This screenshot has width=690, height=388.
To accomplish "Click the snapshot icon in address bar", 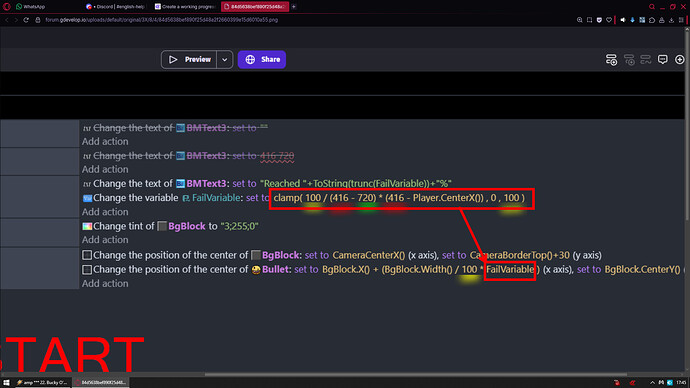I will click(x=590, y=20).
